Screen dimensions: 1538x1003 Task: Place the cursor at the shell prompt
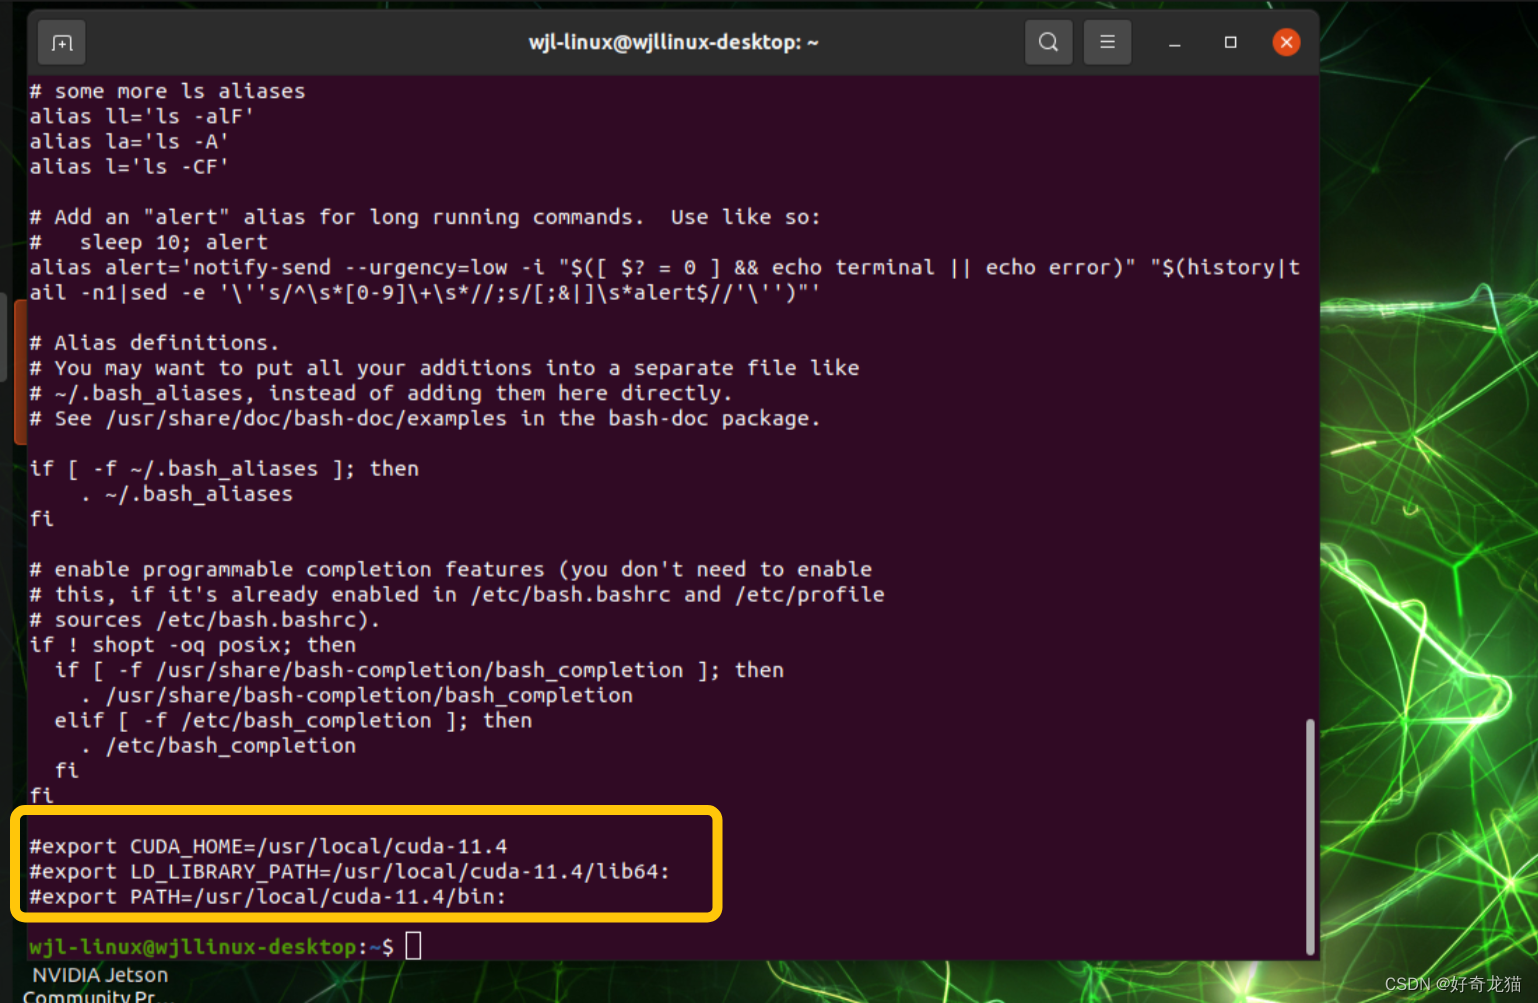tap(413, 944)
